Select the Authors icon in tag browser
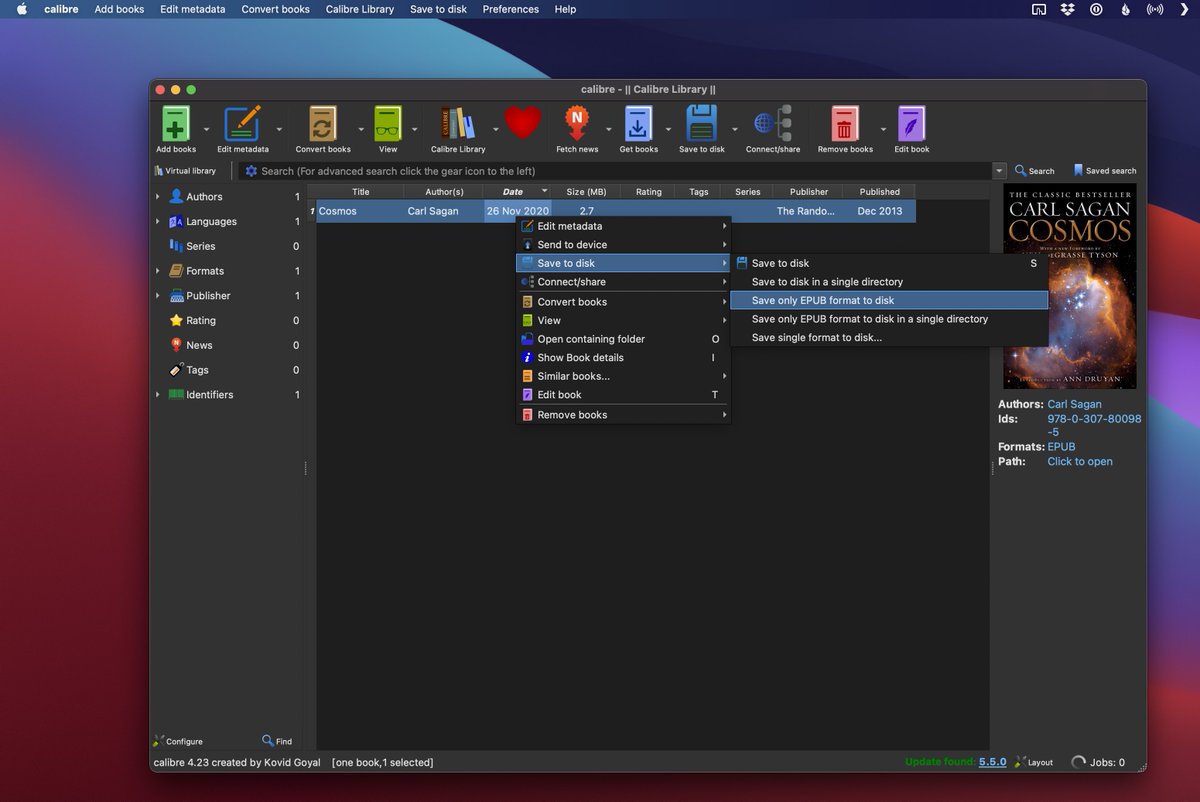Viewport: 1200px width, 802px height. pos(176,197)
